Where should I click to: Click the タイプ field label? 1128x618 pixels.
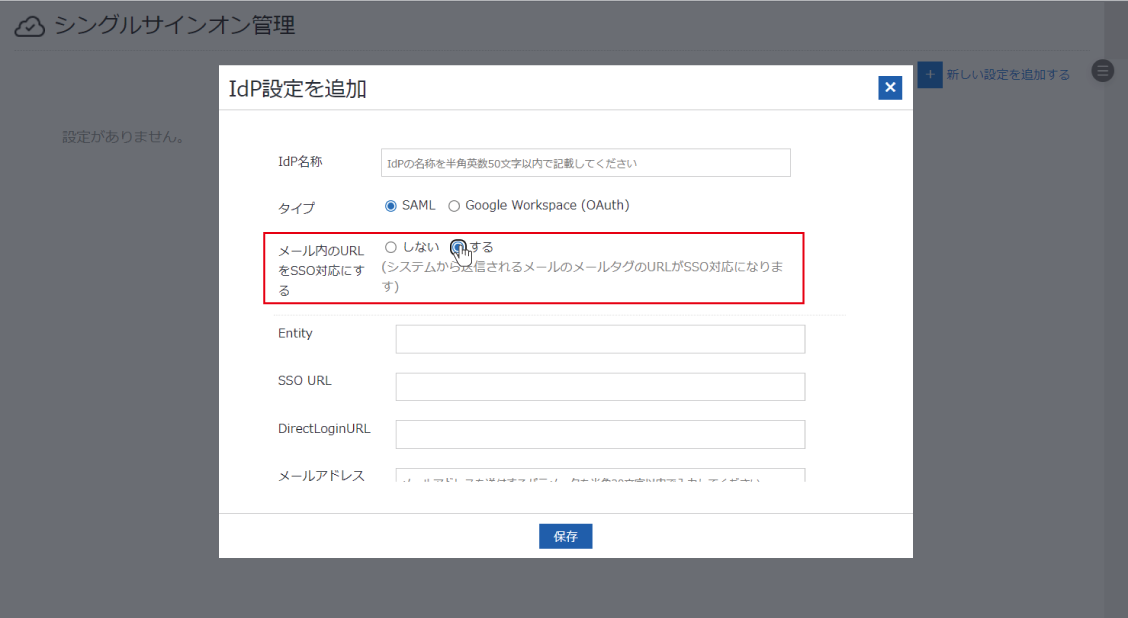coord(296,208)
